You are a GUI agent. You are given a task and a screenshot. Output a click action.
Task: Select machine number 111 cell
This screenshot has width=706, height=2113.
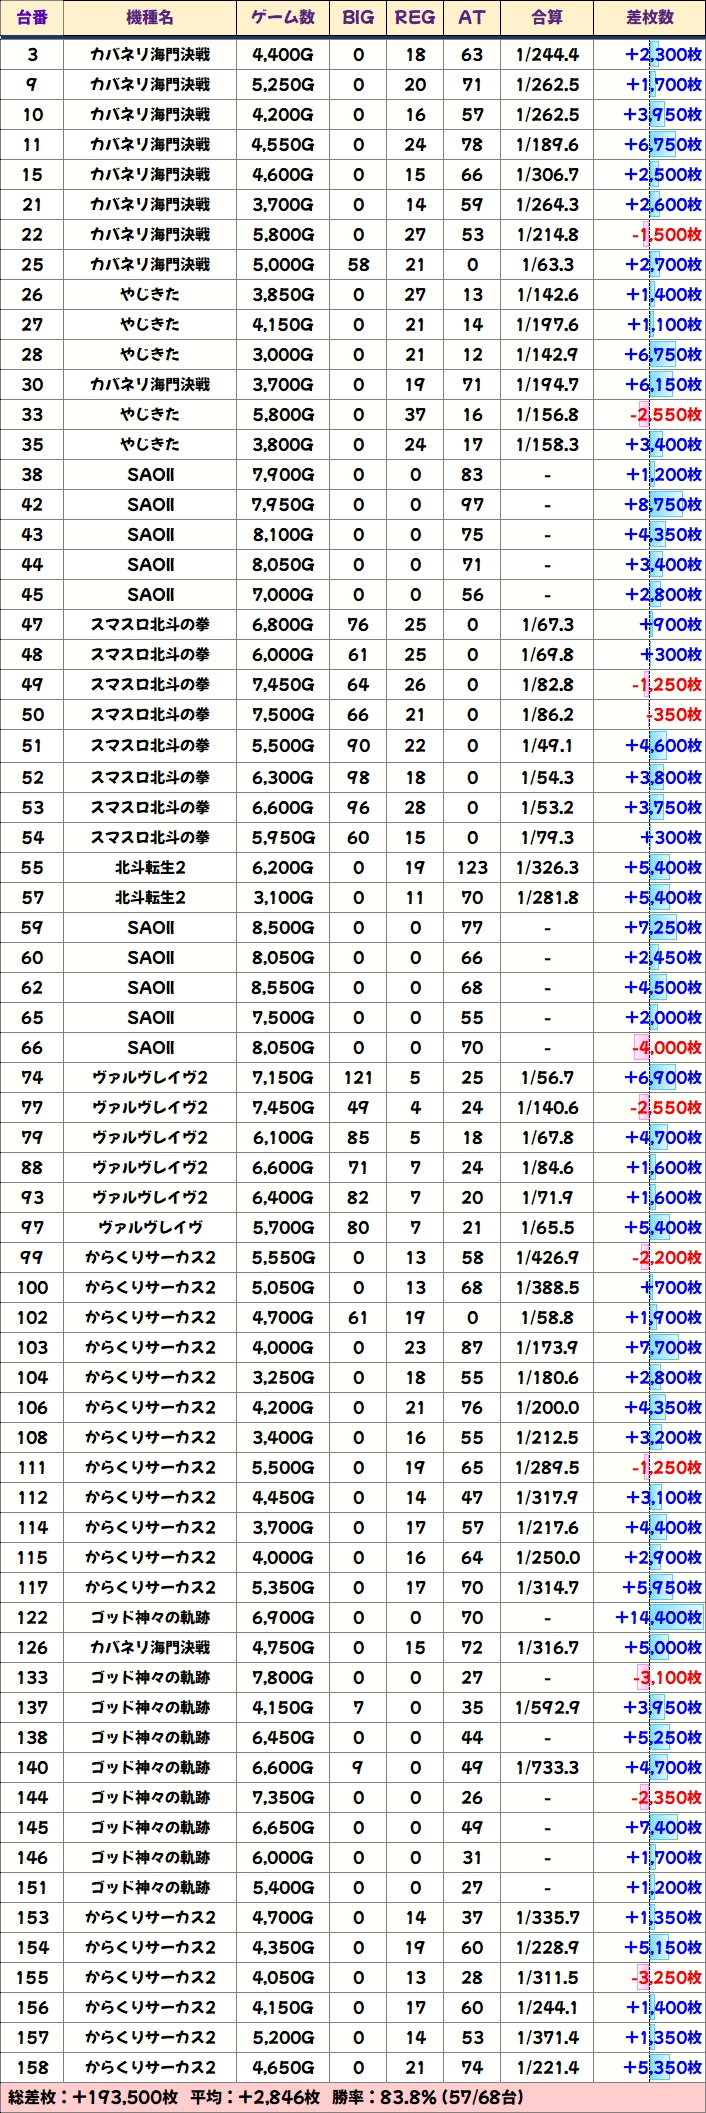coord(32,1467)
